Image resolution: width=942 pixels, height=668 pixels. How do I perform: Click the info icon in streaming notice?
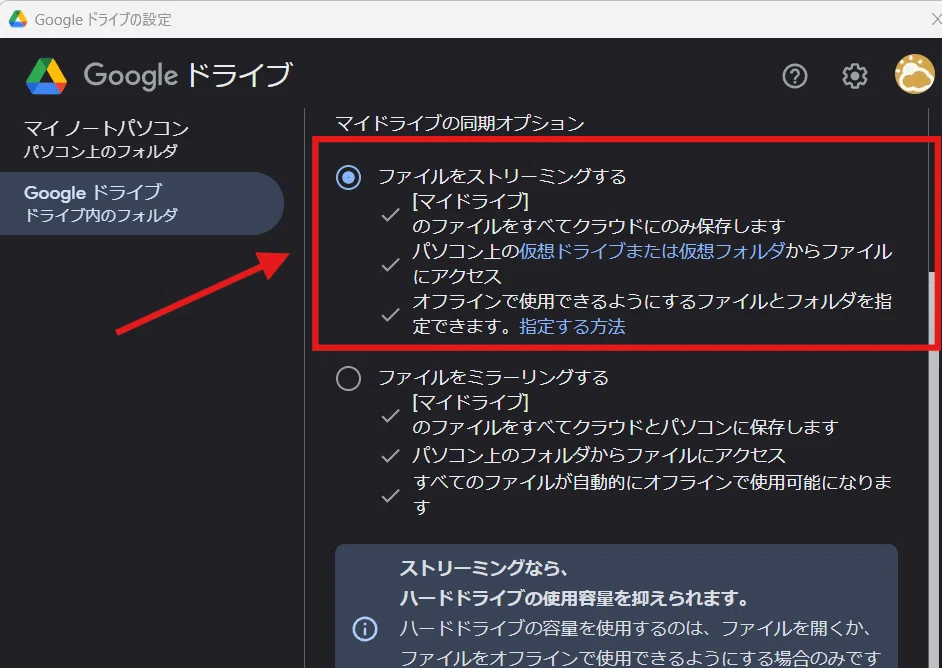click(x=365, y=629)
